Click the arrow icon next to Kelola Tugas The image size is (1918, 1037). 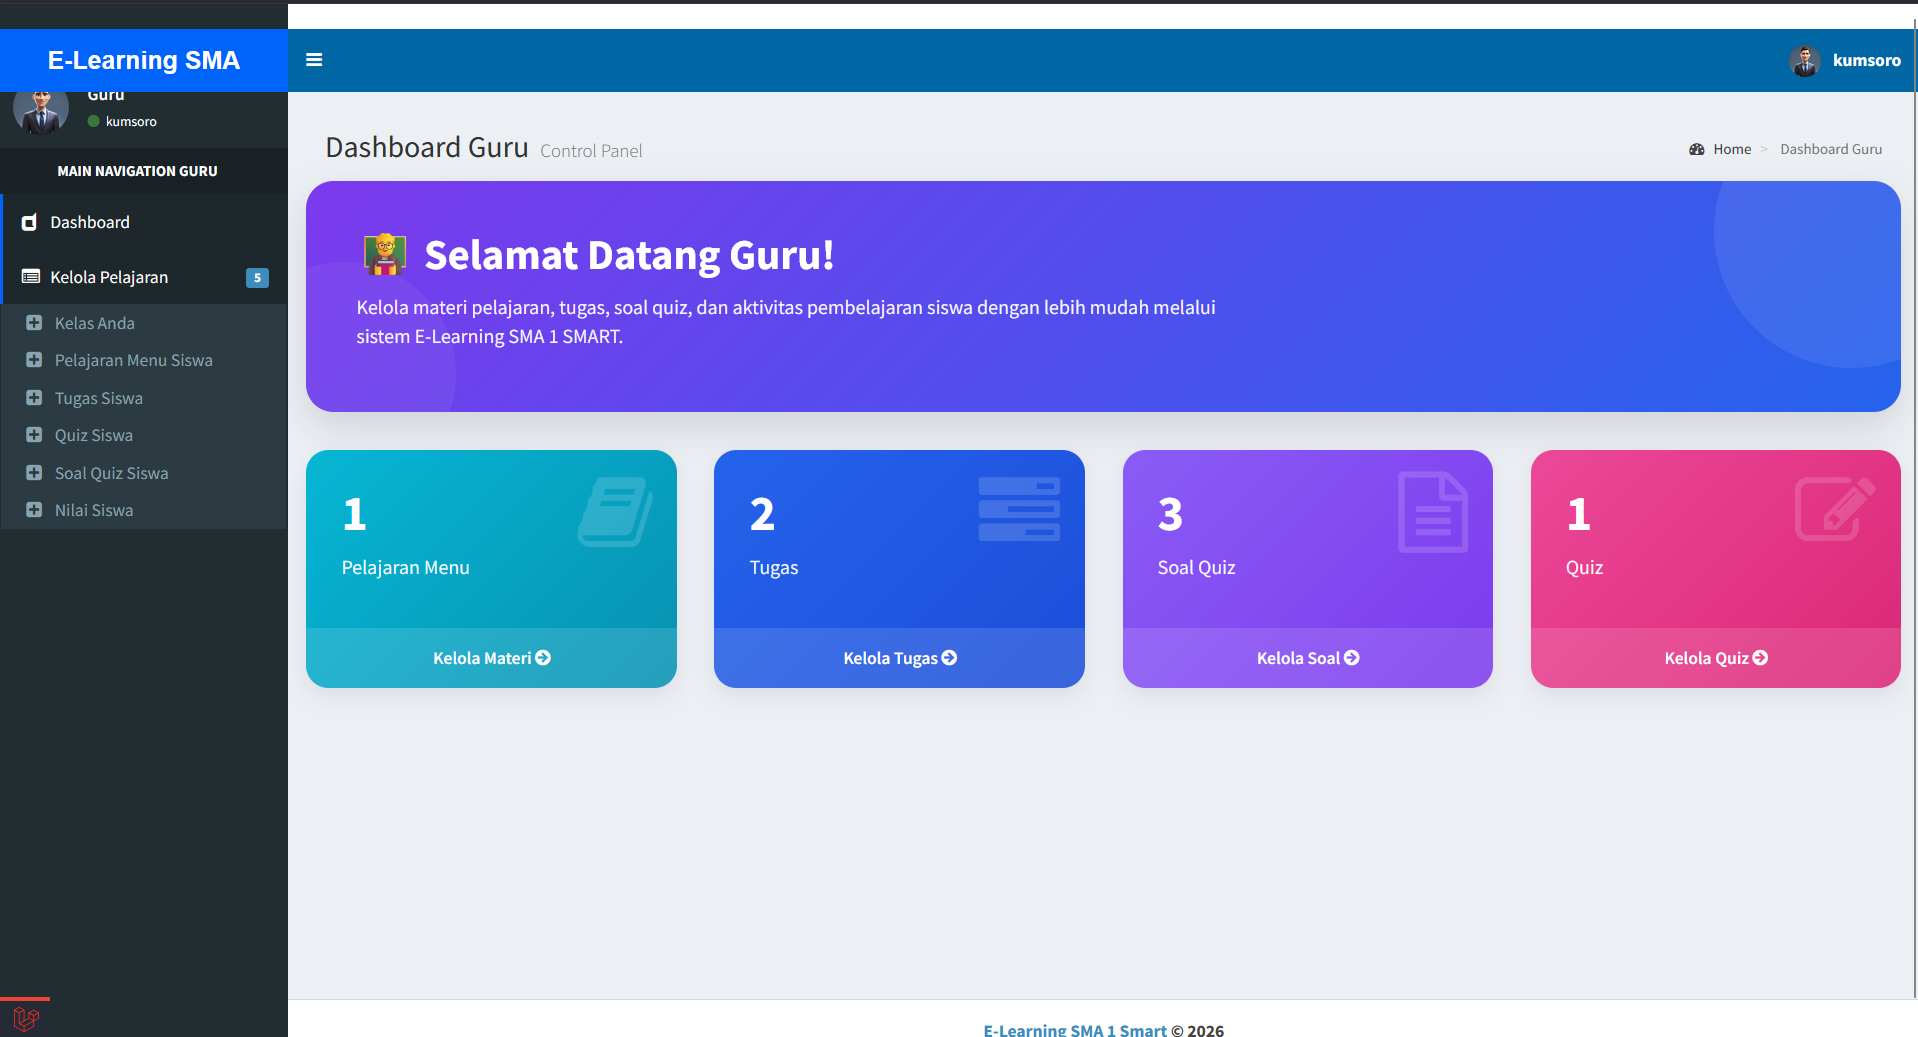click(949, 658)
